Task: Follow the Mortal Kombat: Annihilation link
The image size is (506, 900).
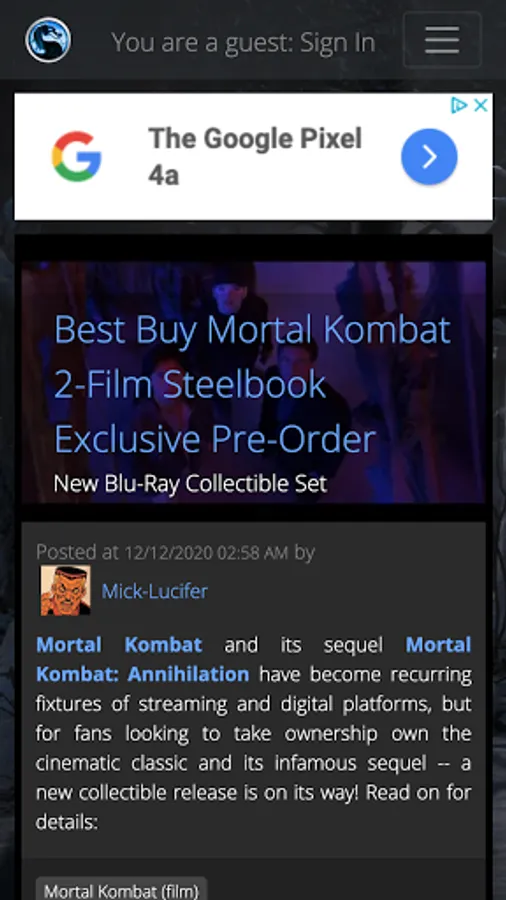Action: pos(254,659)
